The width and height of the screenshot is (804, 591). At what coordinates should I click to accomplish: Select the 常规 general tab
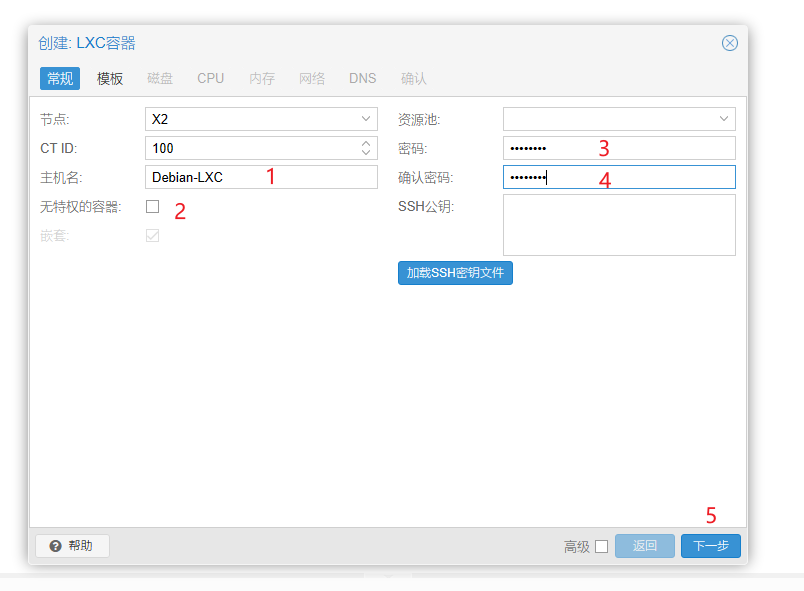(60, 78)
